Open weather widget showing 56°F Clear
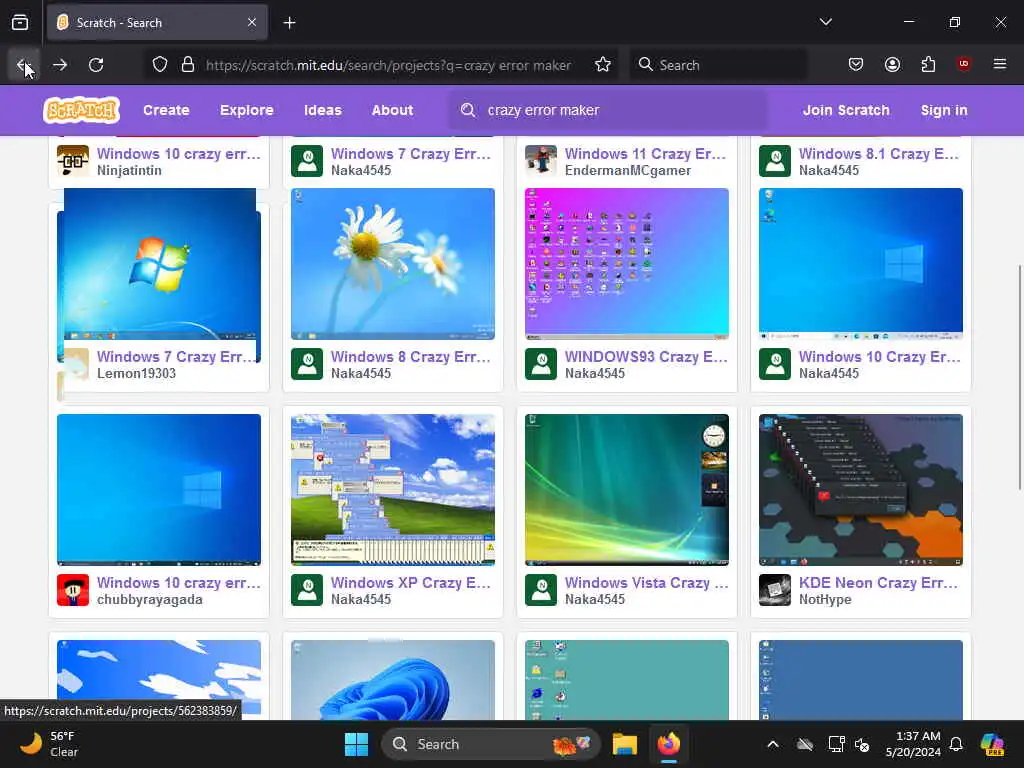 pyautogui.click(x=49, y=744)
